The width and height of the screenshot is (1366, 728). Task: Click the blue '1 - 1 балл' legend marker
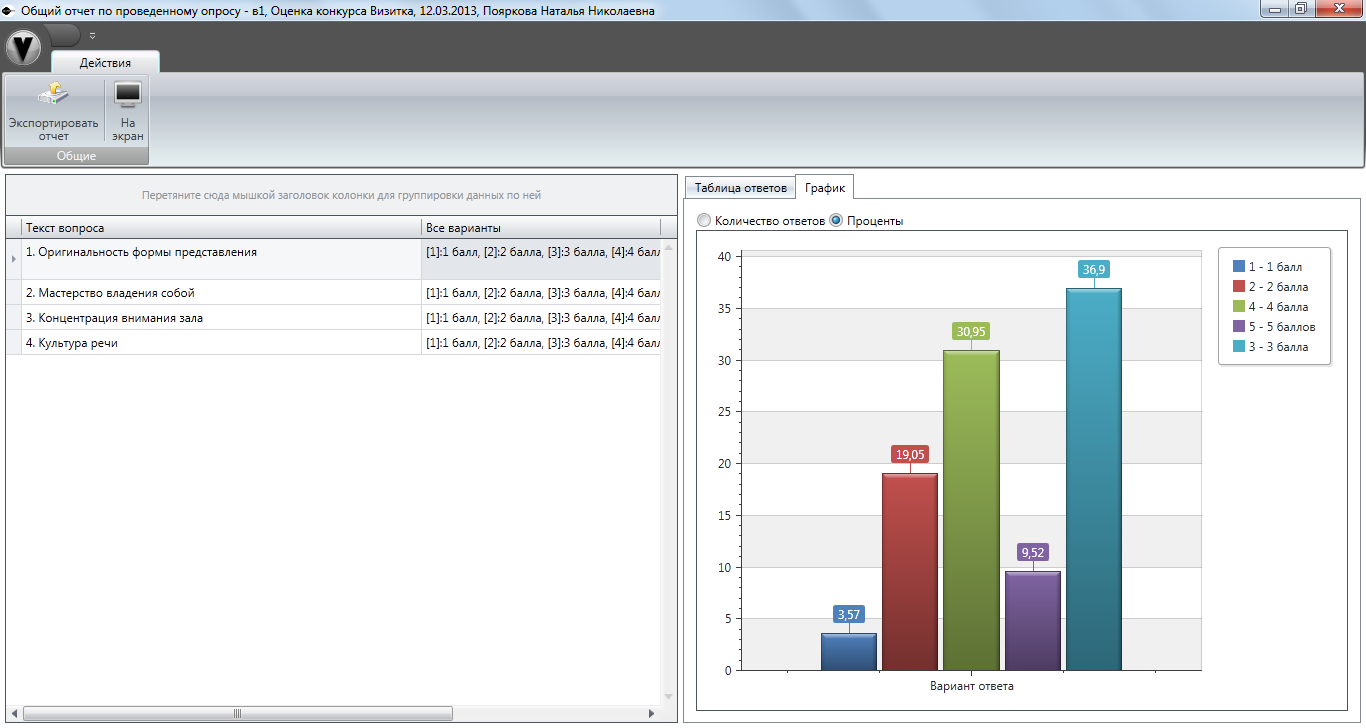coord(1239,267)
